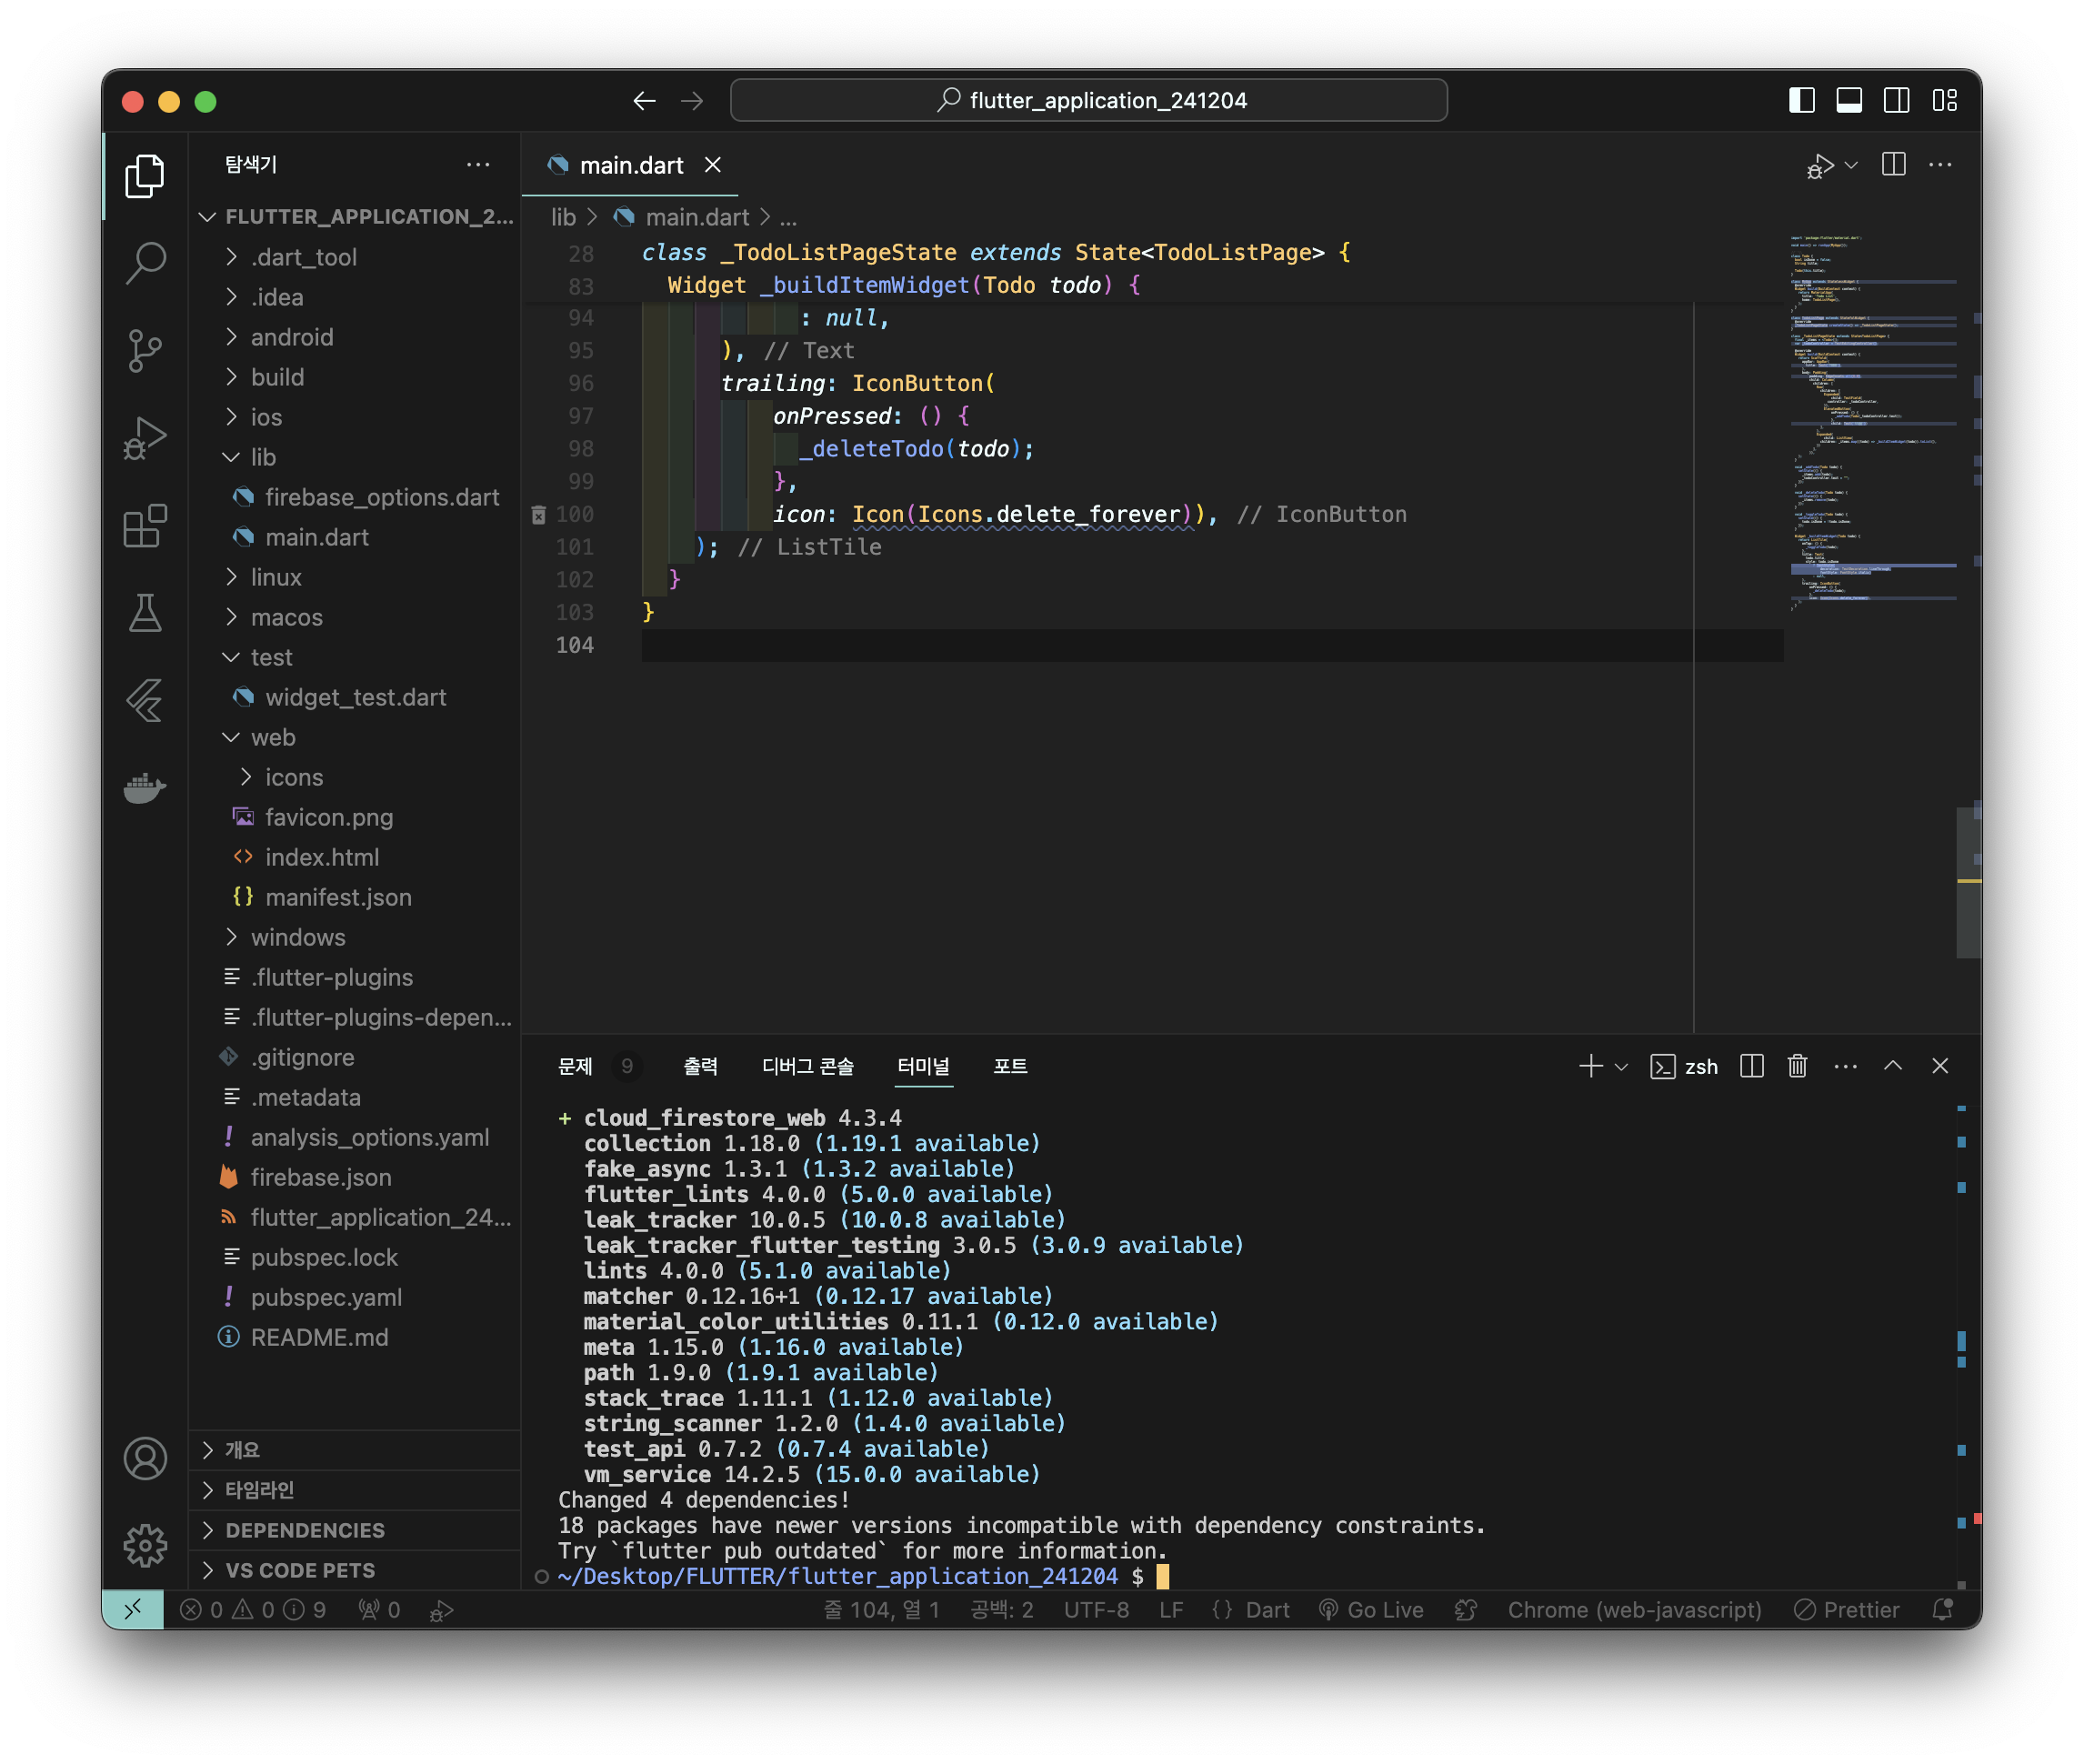Toggle the primary sidebar layout button
Screen dimensions: 2084x1764
[1801, 100]
